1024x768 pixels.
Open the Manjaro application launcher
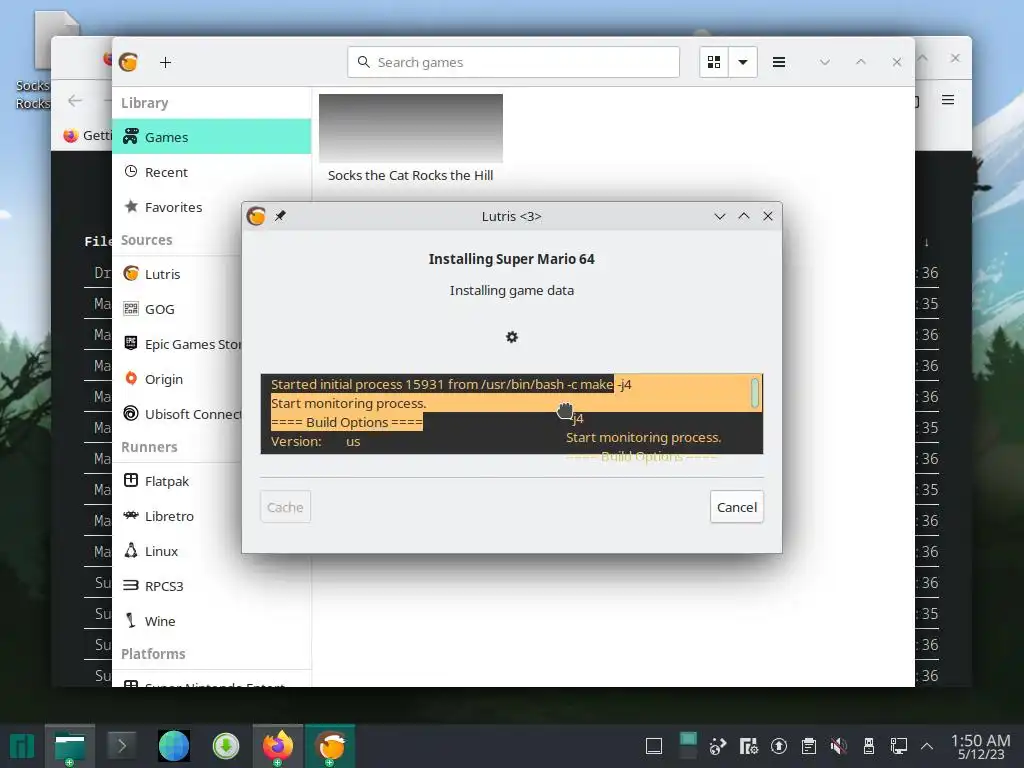click(x=22, y=746)
